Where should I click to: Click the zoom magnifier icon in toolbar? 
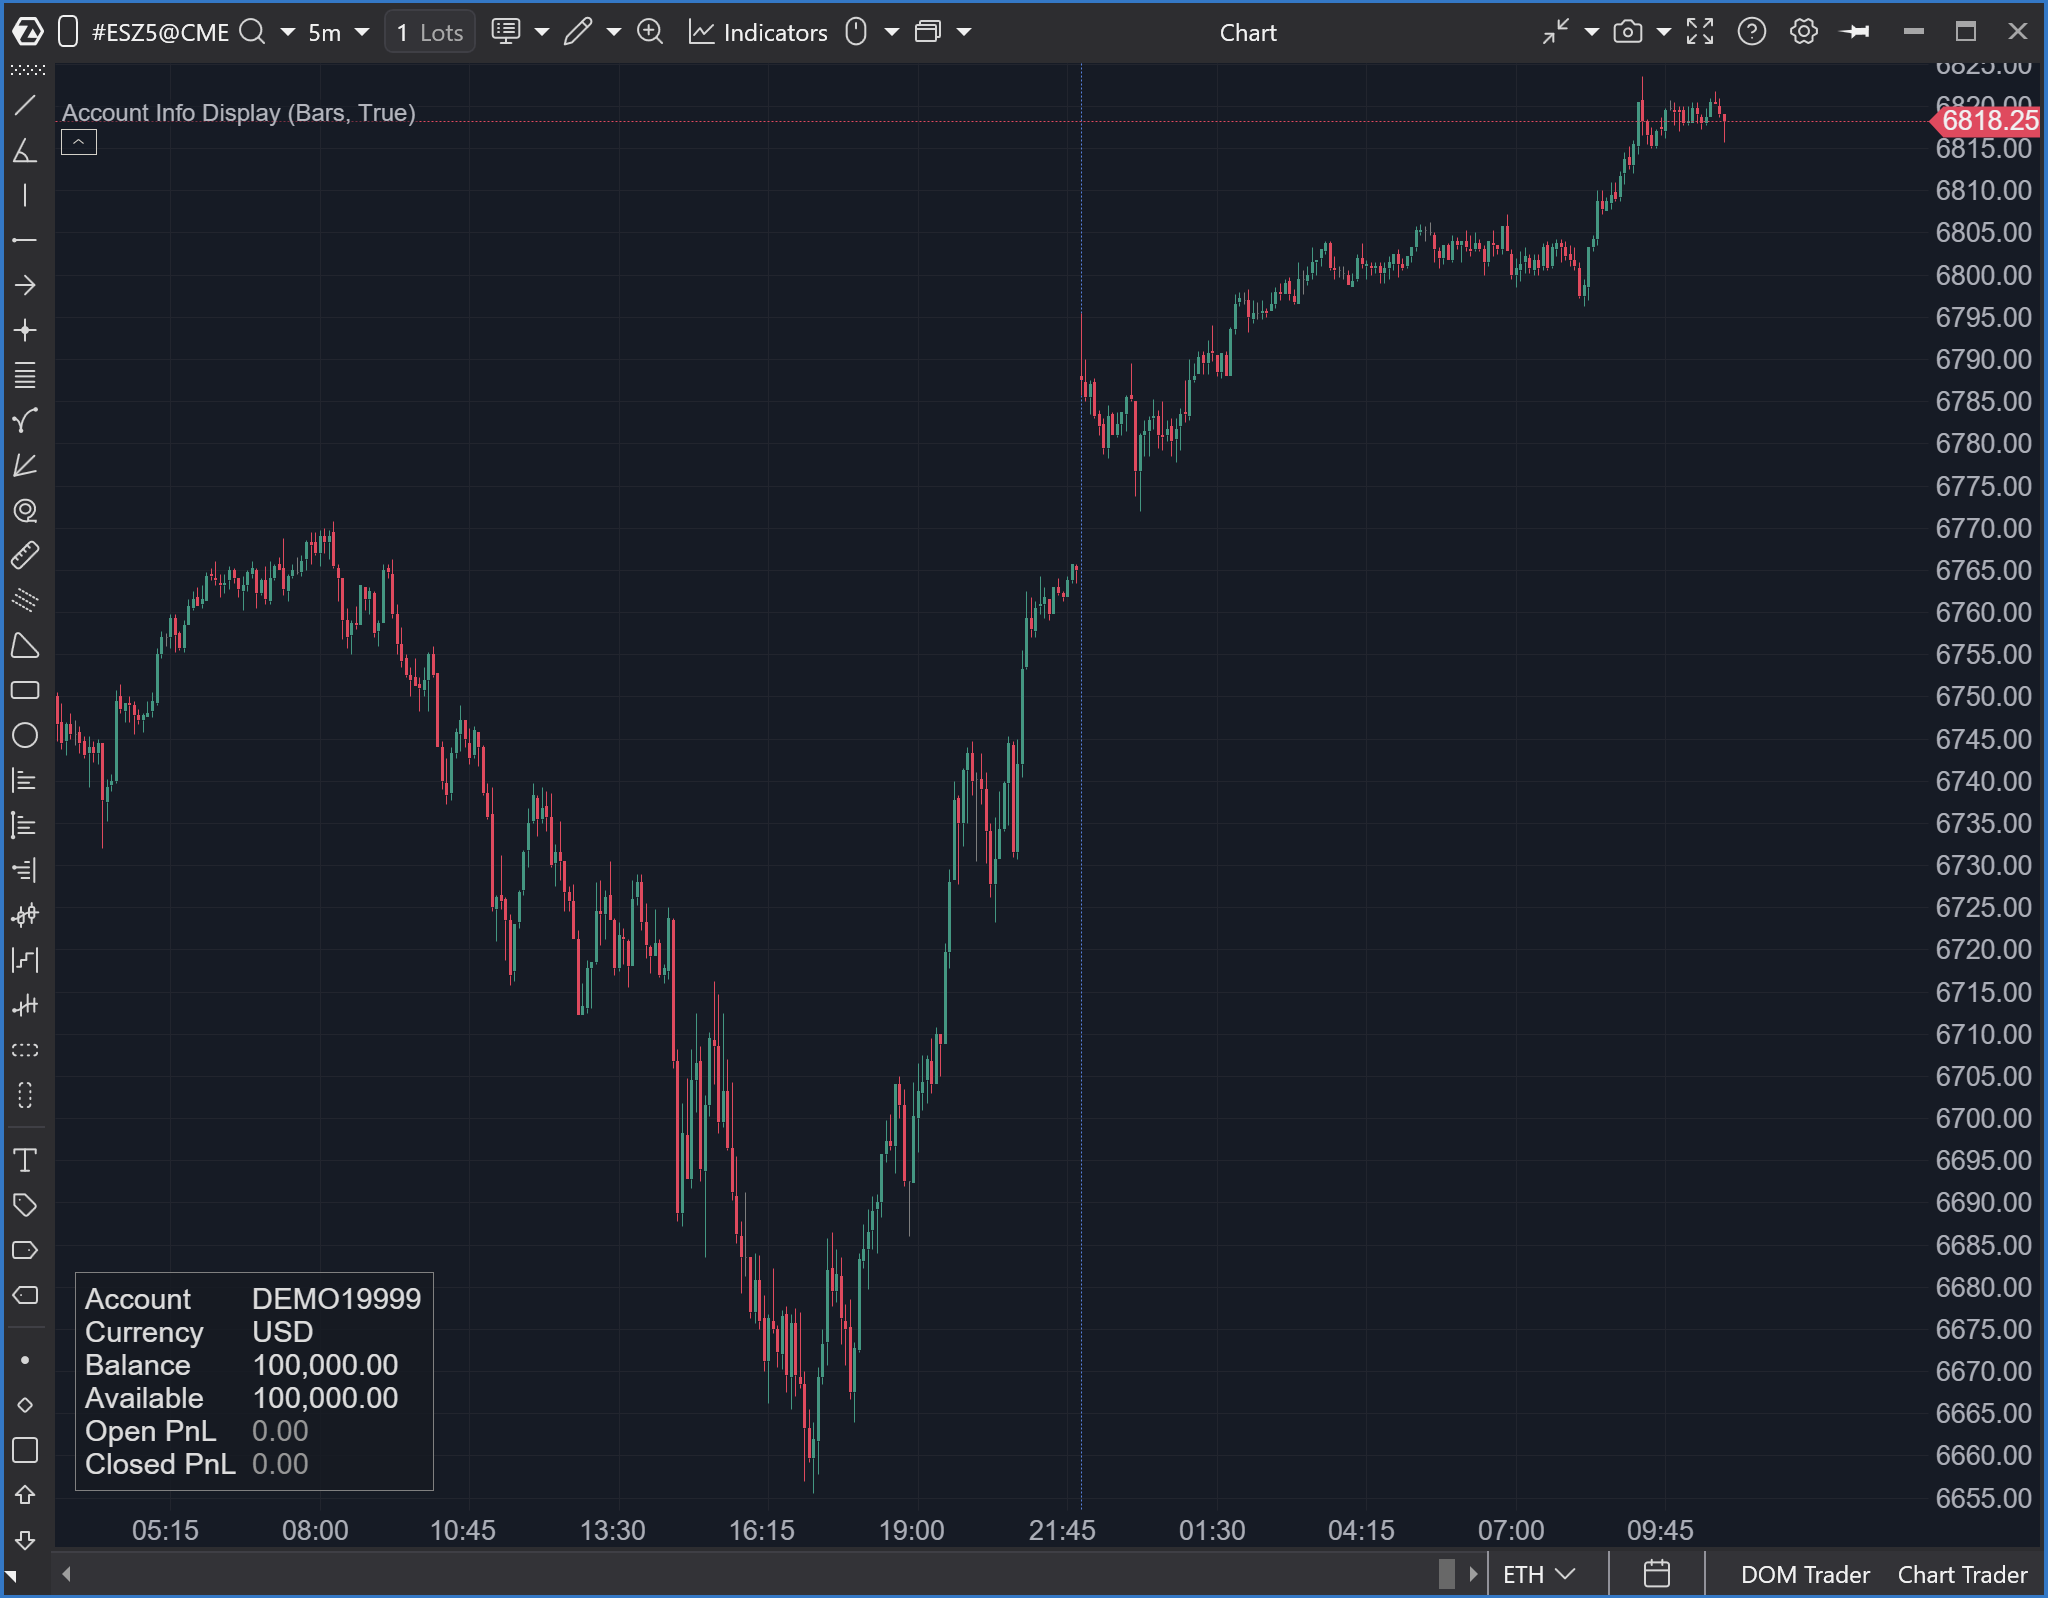tap(650, 32)
